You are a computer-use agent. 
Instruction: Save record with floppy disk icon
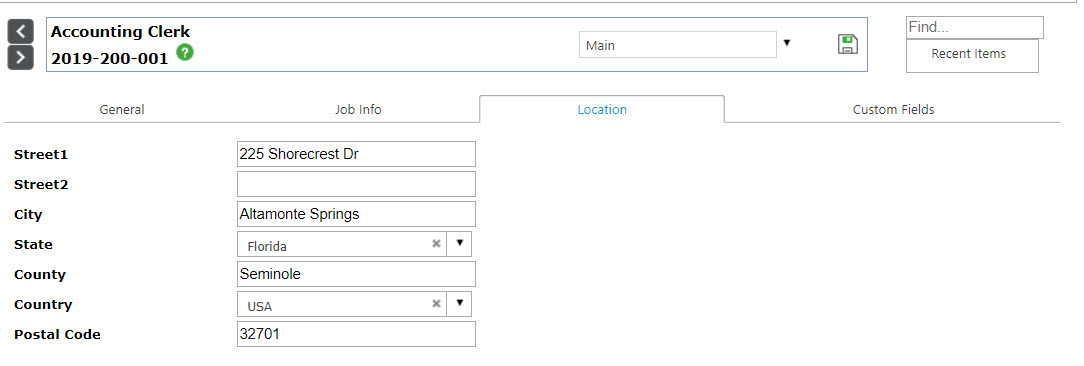[x=848, y=44]
